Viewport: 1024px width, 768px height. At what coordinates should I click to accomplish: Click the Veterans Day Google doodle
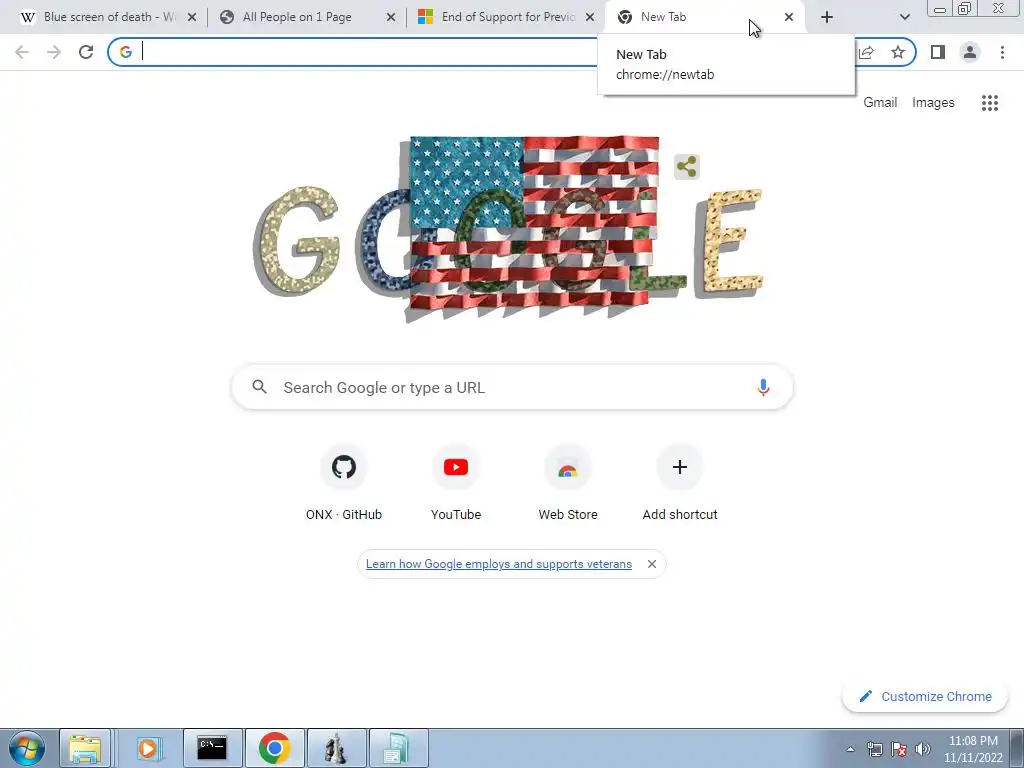(x=509, y=229)
